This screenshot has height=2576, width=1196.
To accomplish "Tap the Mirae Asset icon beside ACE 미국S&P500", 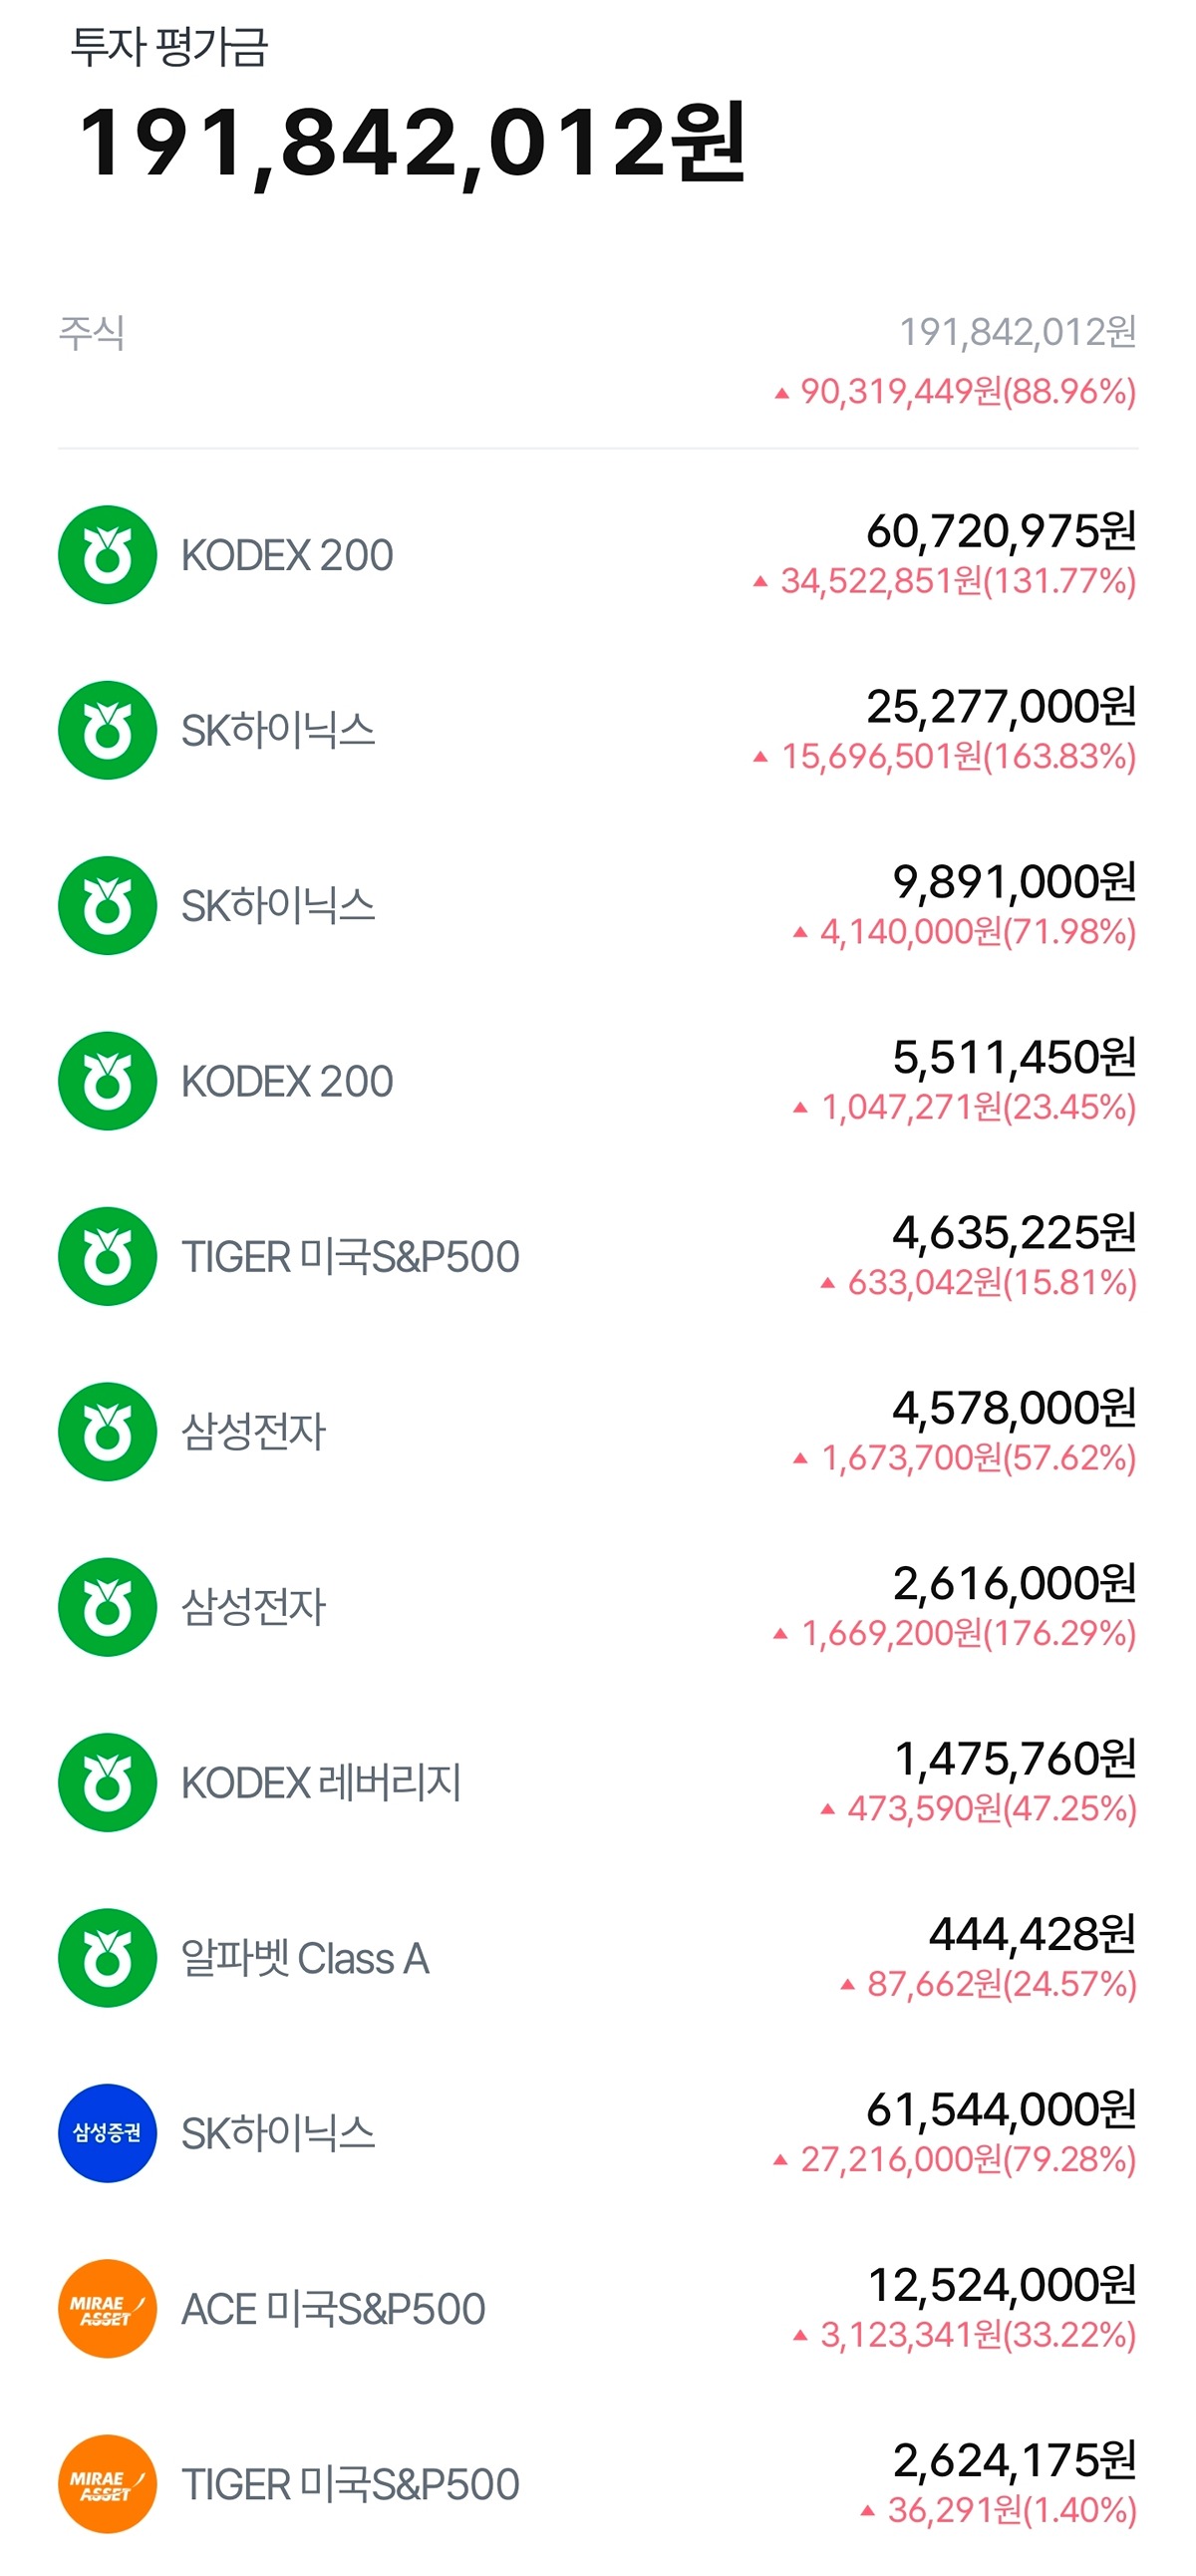I will click(x=107, y=2308).
